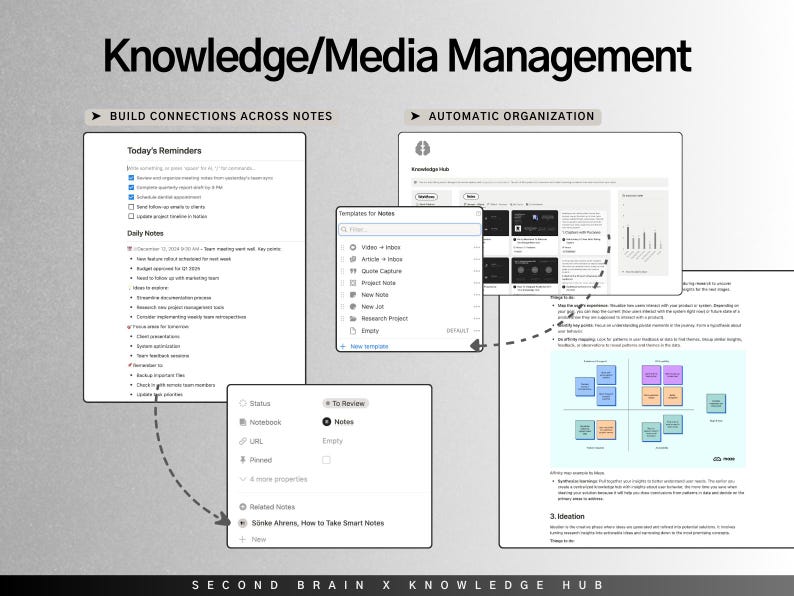
Task: Click the Empty template page icon
Action: [353, 331]
